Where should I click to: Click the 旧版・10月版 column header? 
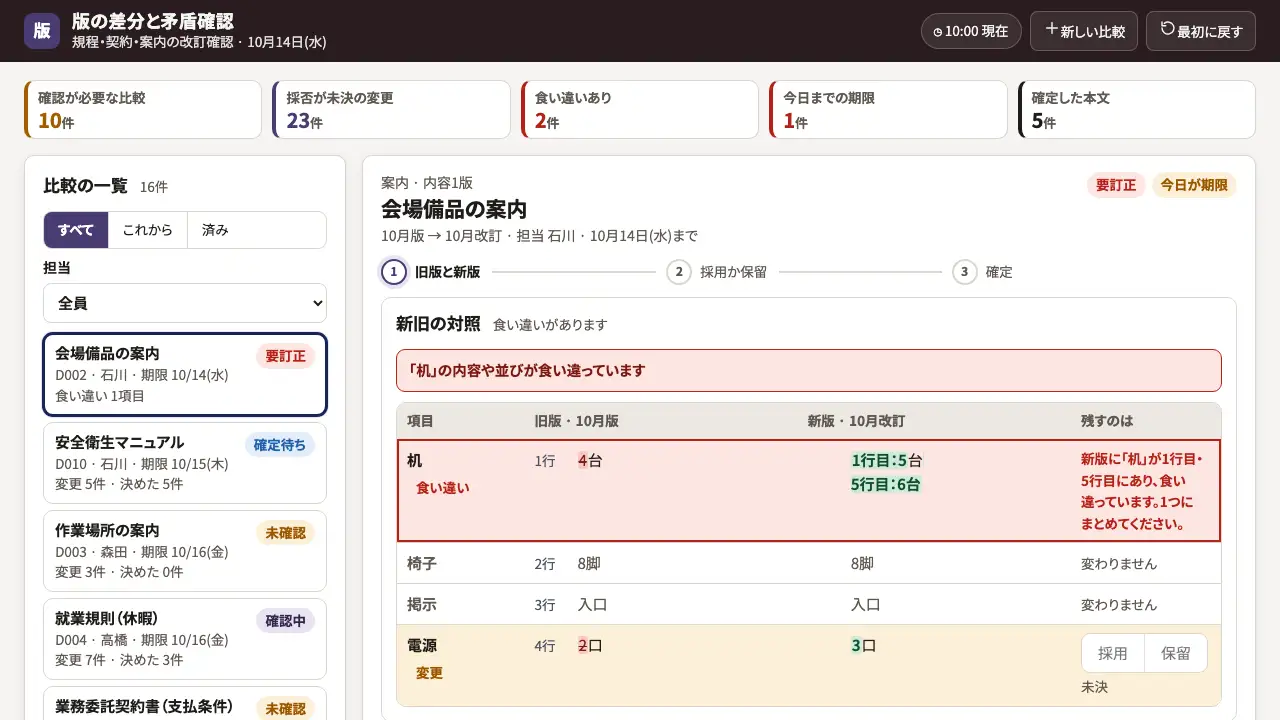pyautogui.click(x=577, y=421)
